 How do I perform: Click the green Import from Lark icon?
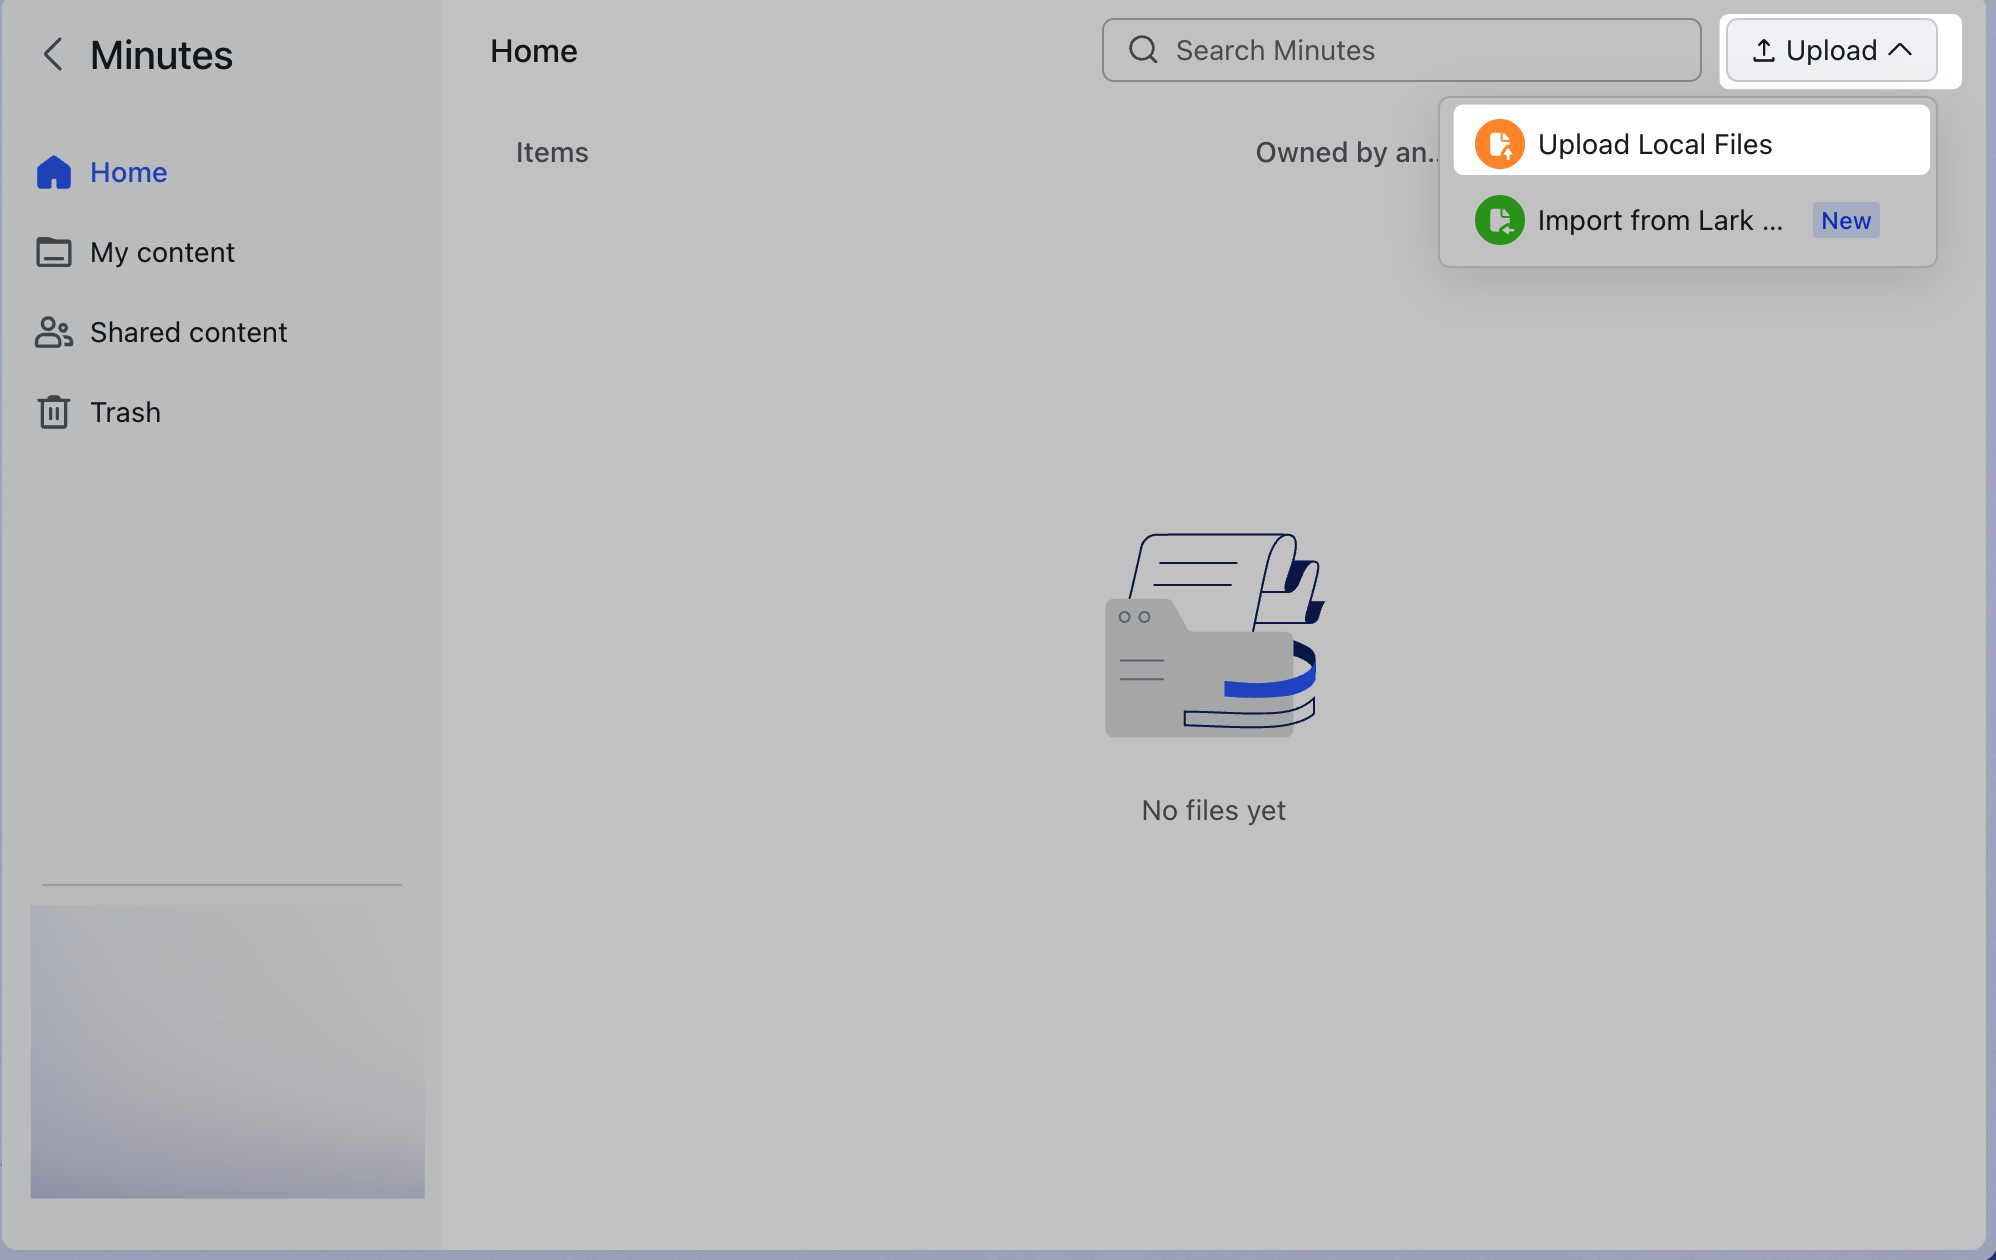(x=1499, y=220)
